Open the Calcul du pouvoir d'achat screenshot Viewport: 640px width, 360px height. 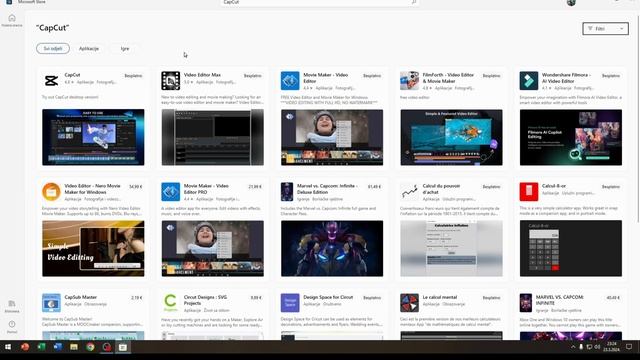(451, 249)
